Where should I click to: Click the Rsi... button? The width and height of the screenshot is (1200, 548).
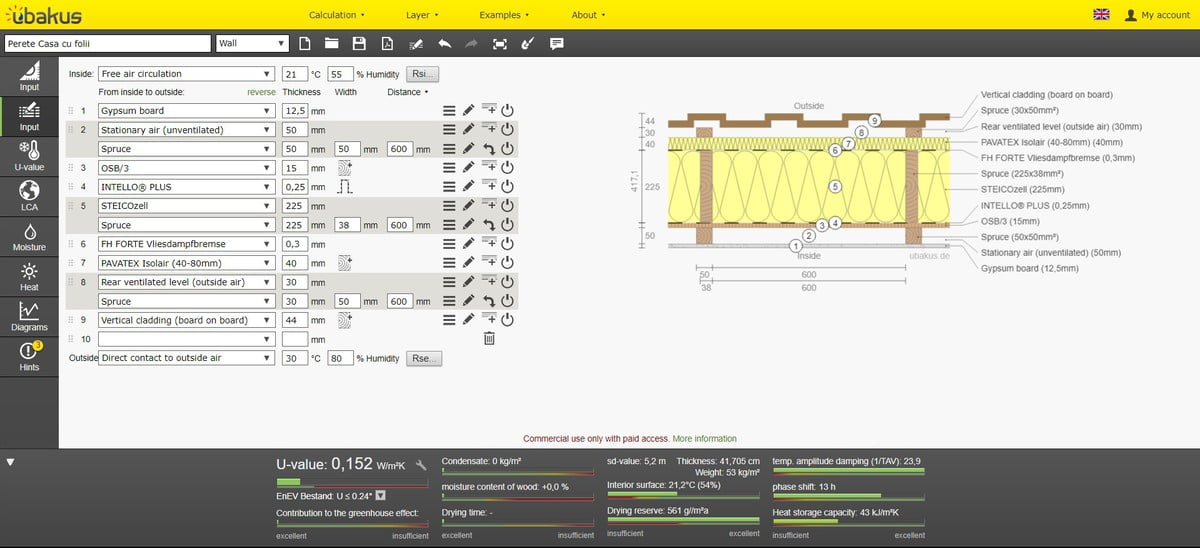coord(423,74)
